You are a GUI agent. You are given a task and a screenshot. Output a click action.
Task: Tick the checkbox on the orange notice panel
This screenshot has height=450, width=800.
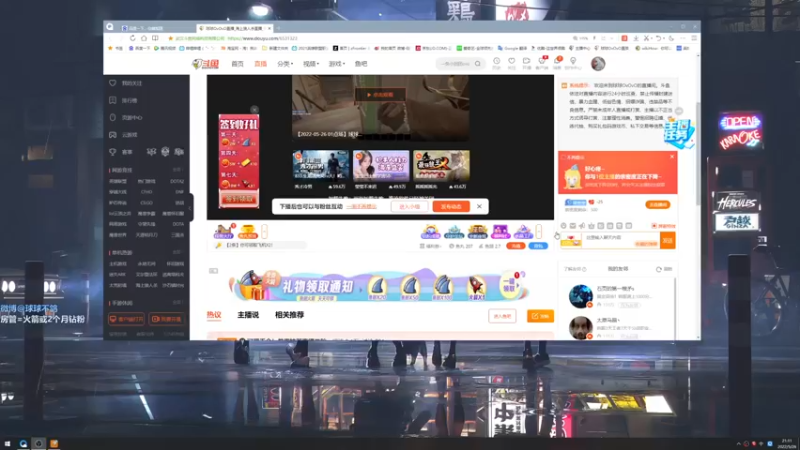(x=563, y=157)
